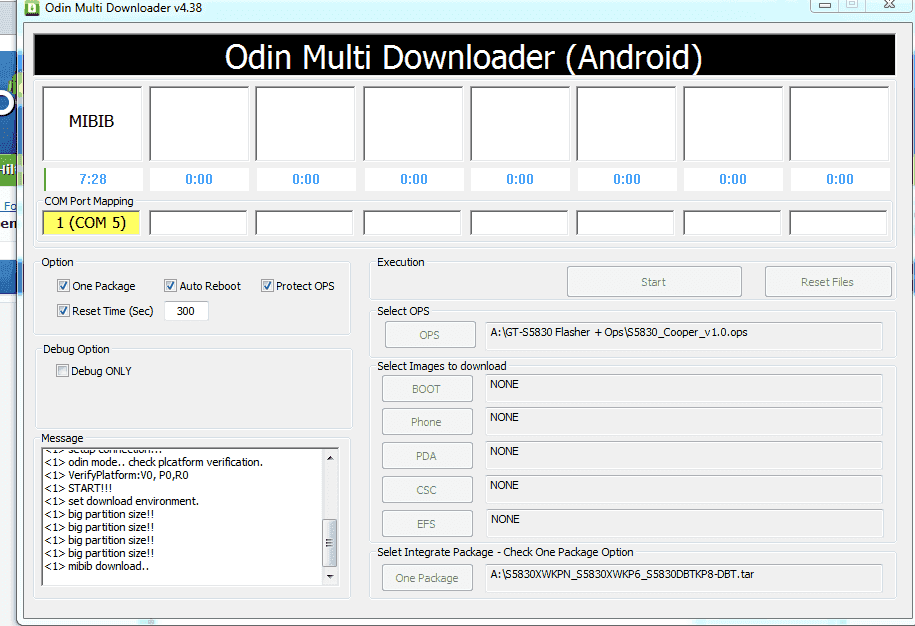The height and width of the screenshot is (626, 915).
Task: Click the Phone NONE path field
Action: [684, 421]
